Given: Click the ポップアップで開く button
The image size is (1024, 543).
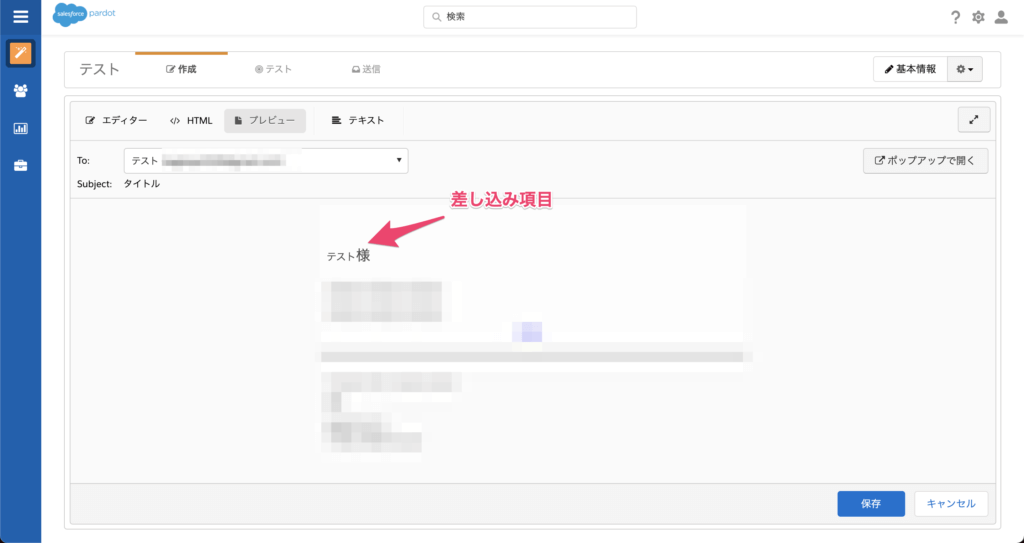Looking at the screenshot, I should [x=925, y=160].
